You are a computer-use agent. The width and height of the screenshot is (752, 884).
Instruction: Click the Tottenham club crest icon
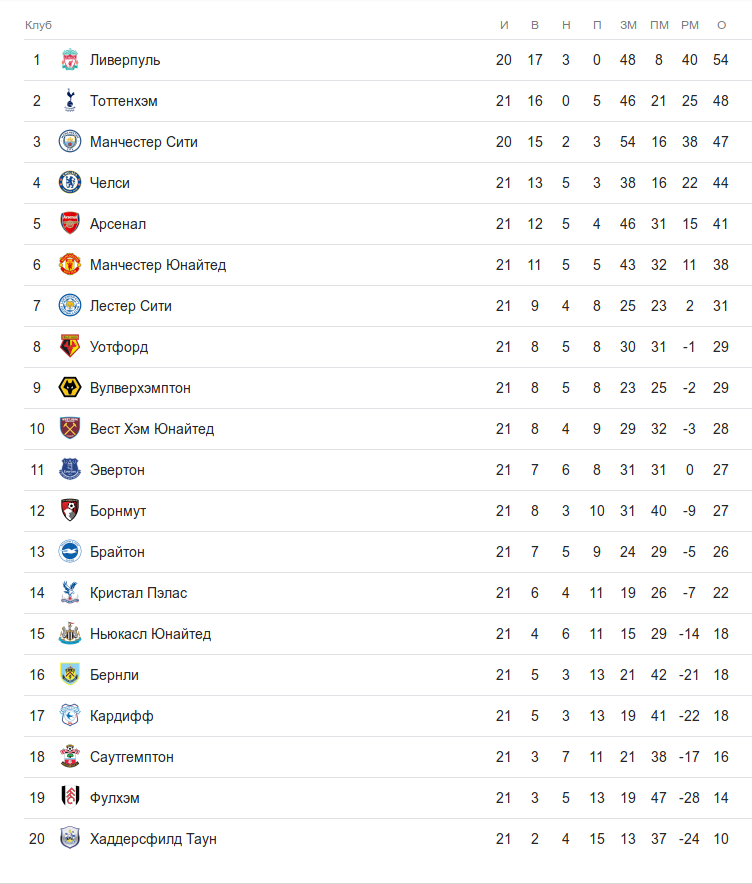[x=69, y=101]
